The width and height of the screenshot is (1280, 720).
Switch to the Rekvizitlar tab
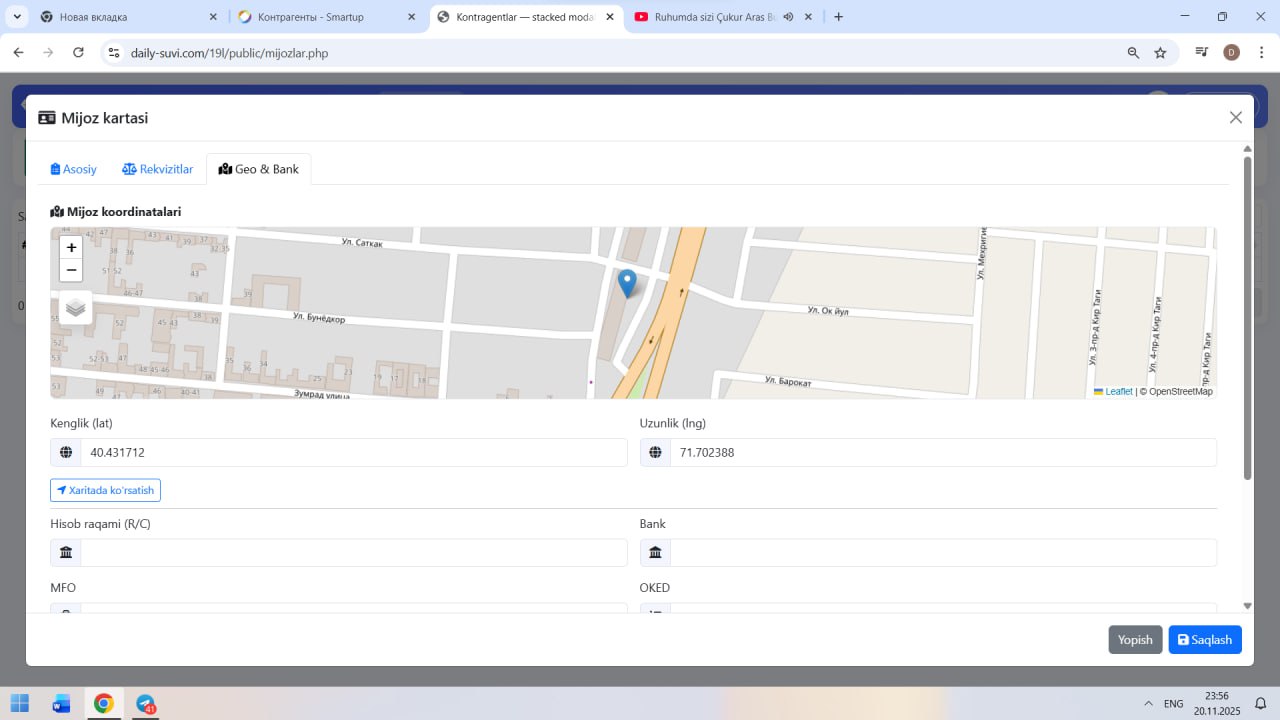click(x=157, y=169)
